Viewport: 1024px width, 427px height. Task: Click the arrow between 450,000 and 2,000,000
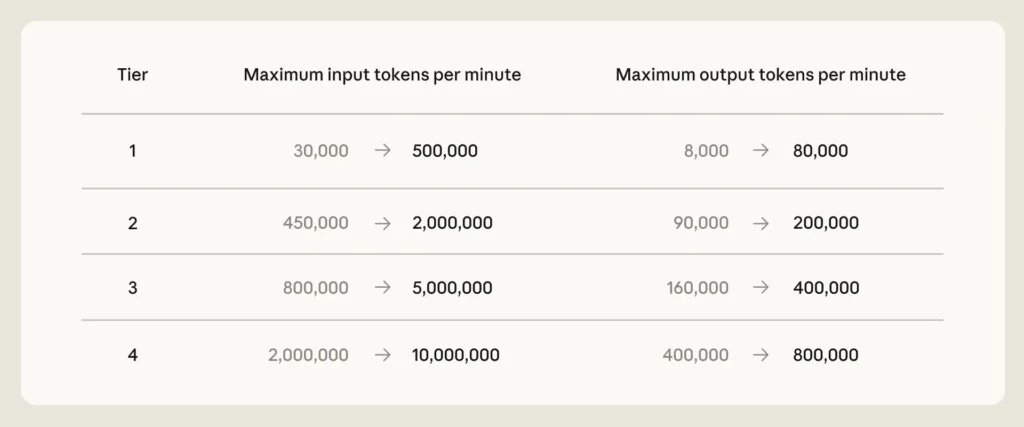382,223
